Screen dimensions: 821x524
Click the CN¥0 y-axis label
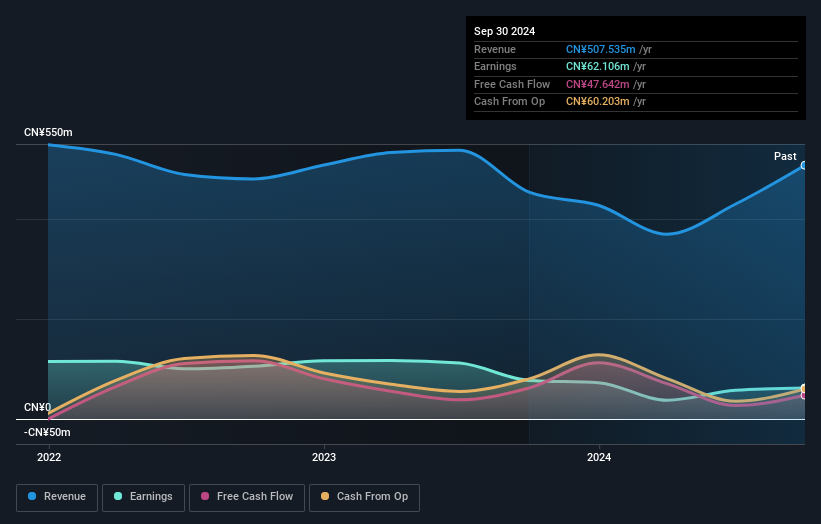tap(38, 407)
